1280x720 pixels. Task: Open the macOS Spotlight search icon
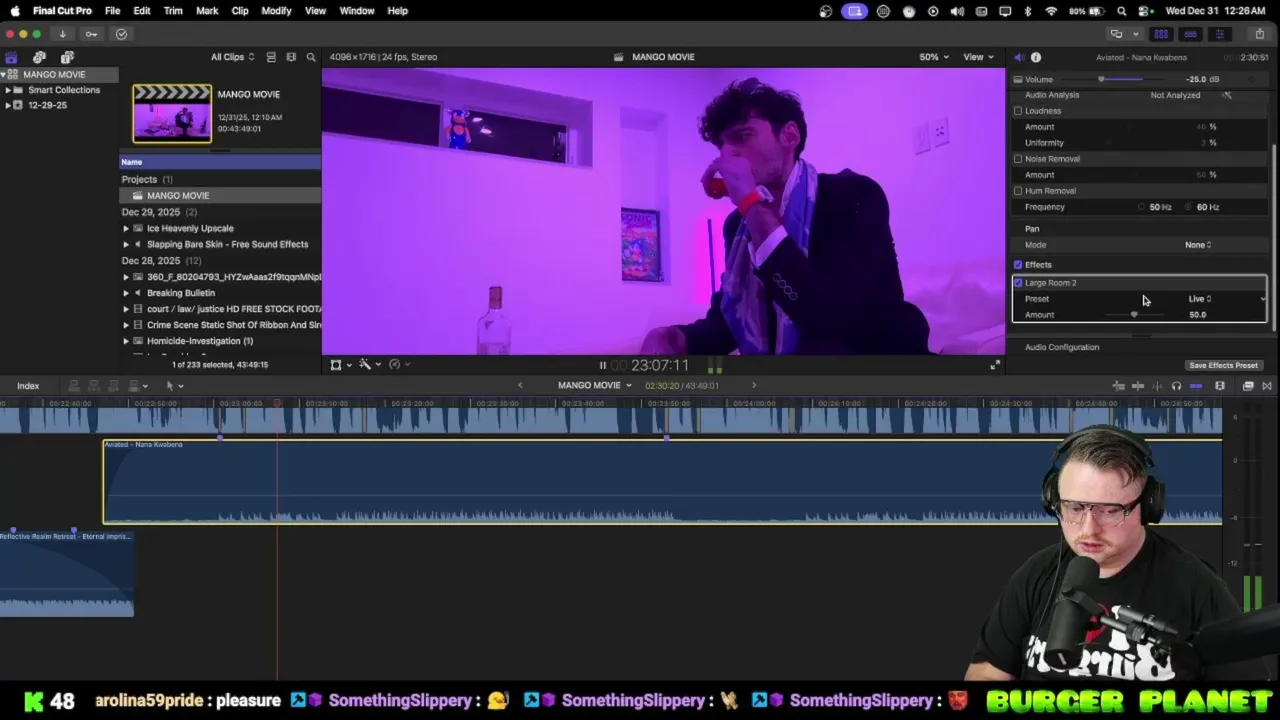[1122, 11]
